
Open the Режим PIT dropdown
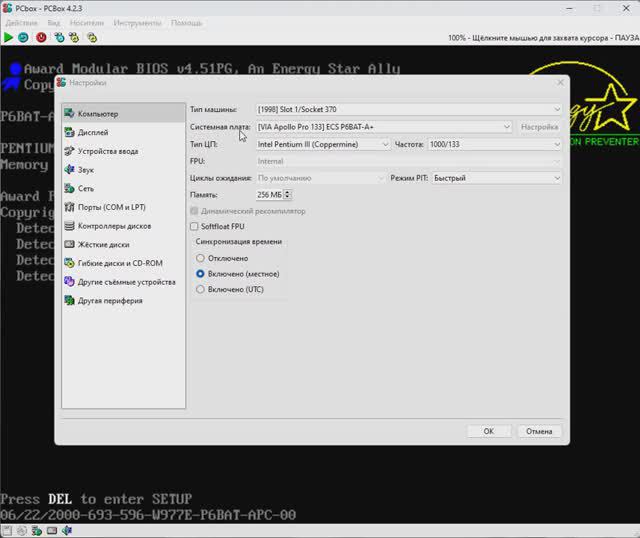(496, 178)
